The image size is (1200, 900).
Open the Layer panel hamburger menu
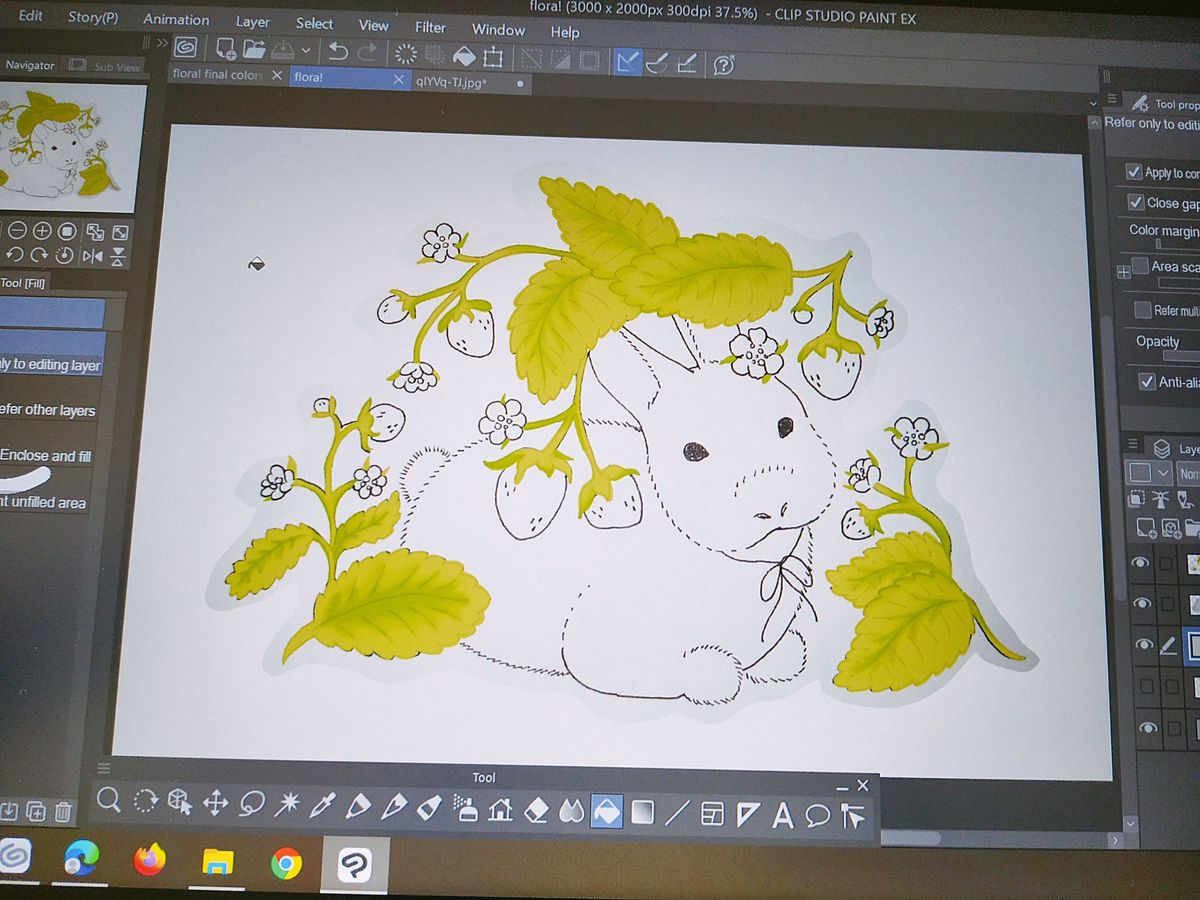(1132, 445)
